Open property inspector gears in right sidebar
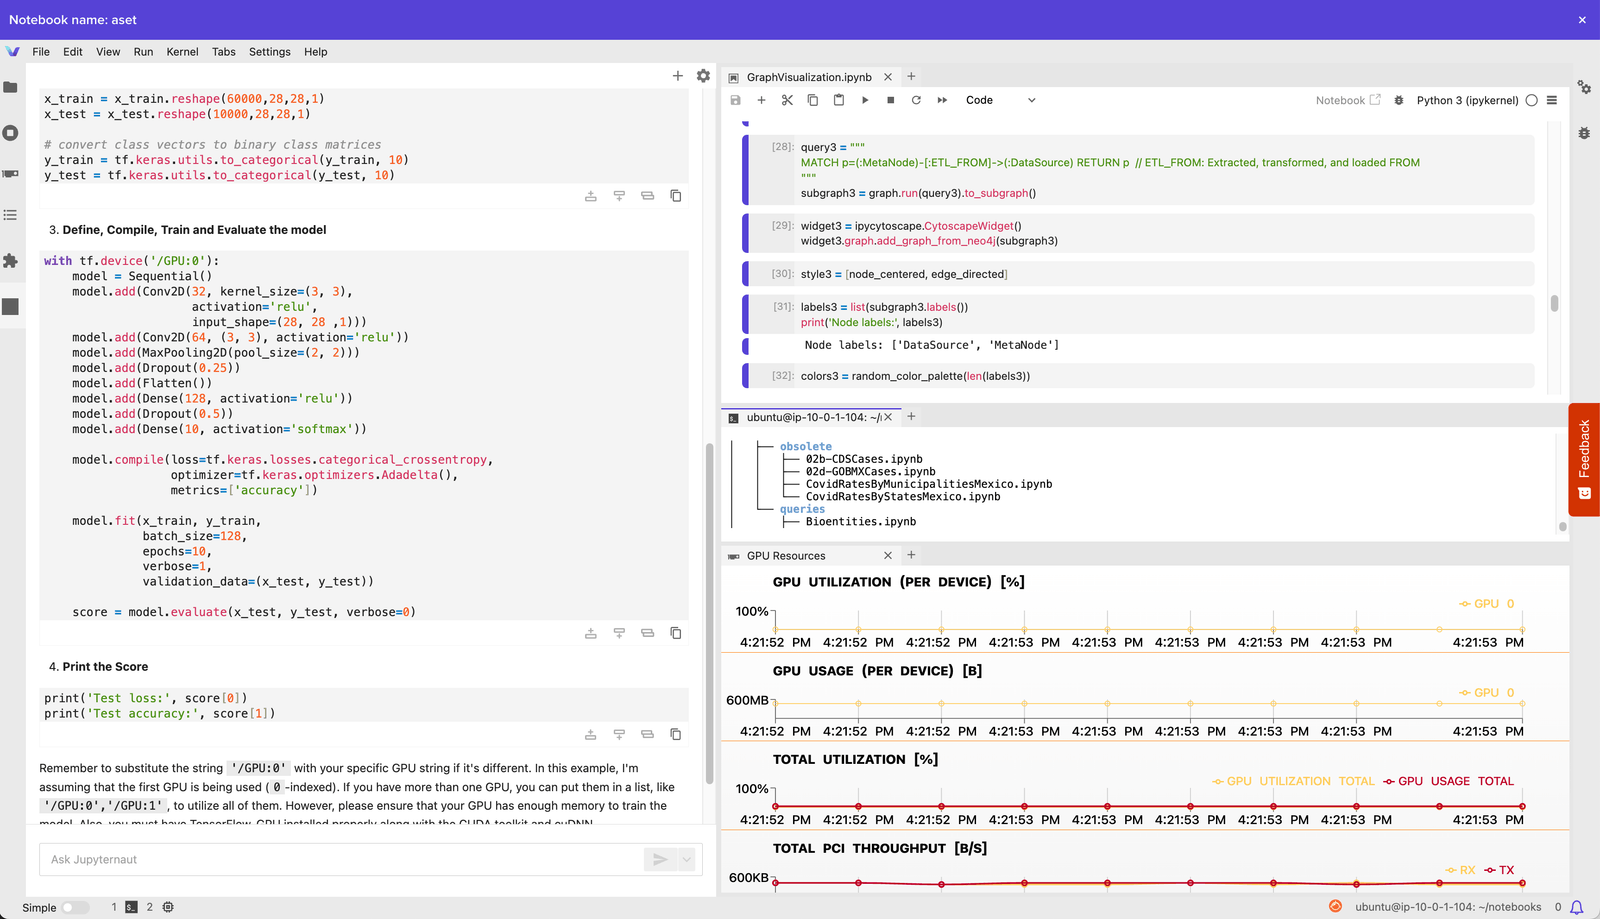The width and height of the screenshot is (1600, 919). click(1584, 87)
